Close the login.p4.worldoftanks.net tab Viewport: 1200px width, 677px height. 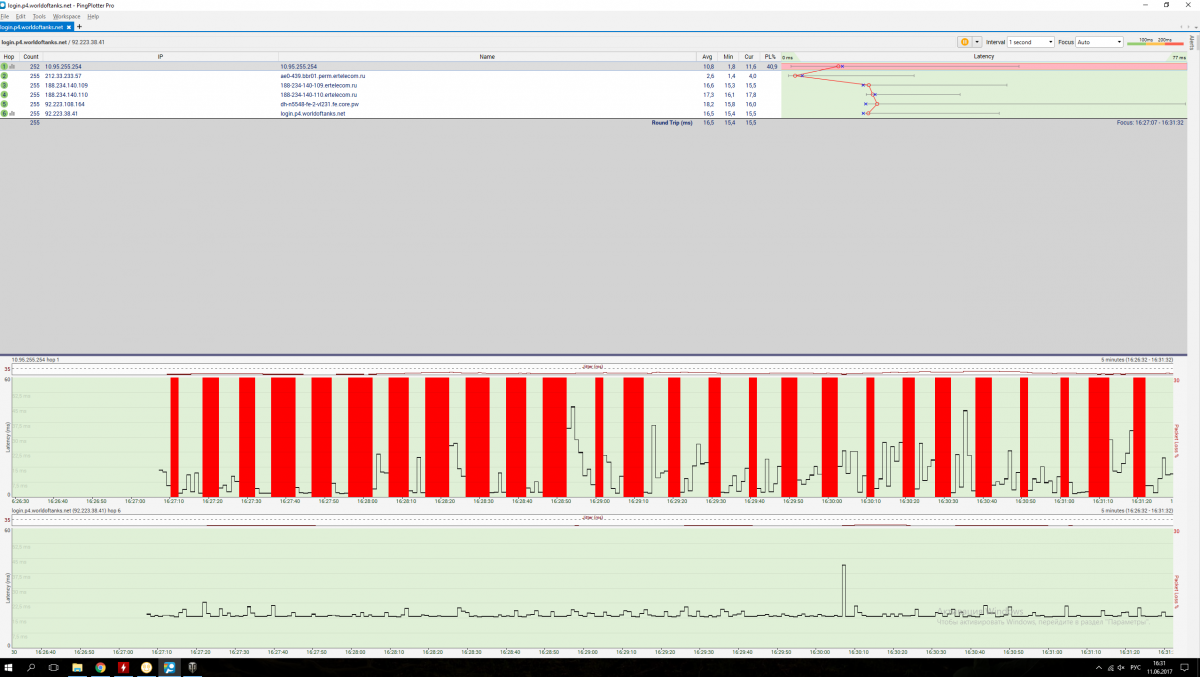click(x=70, y=27)
